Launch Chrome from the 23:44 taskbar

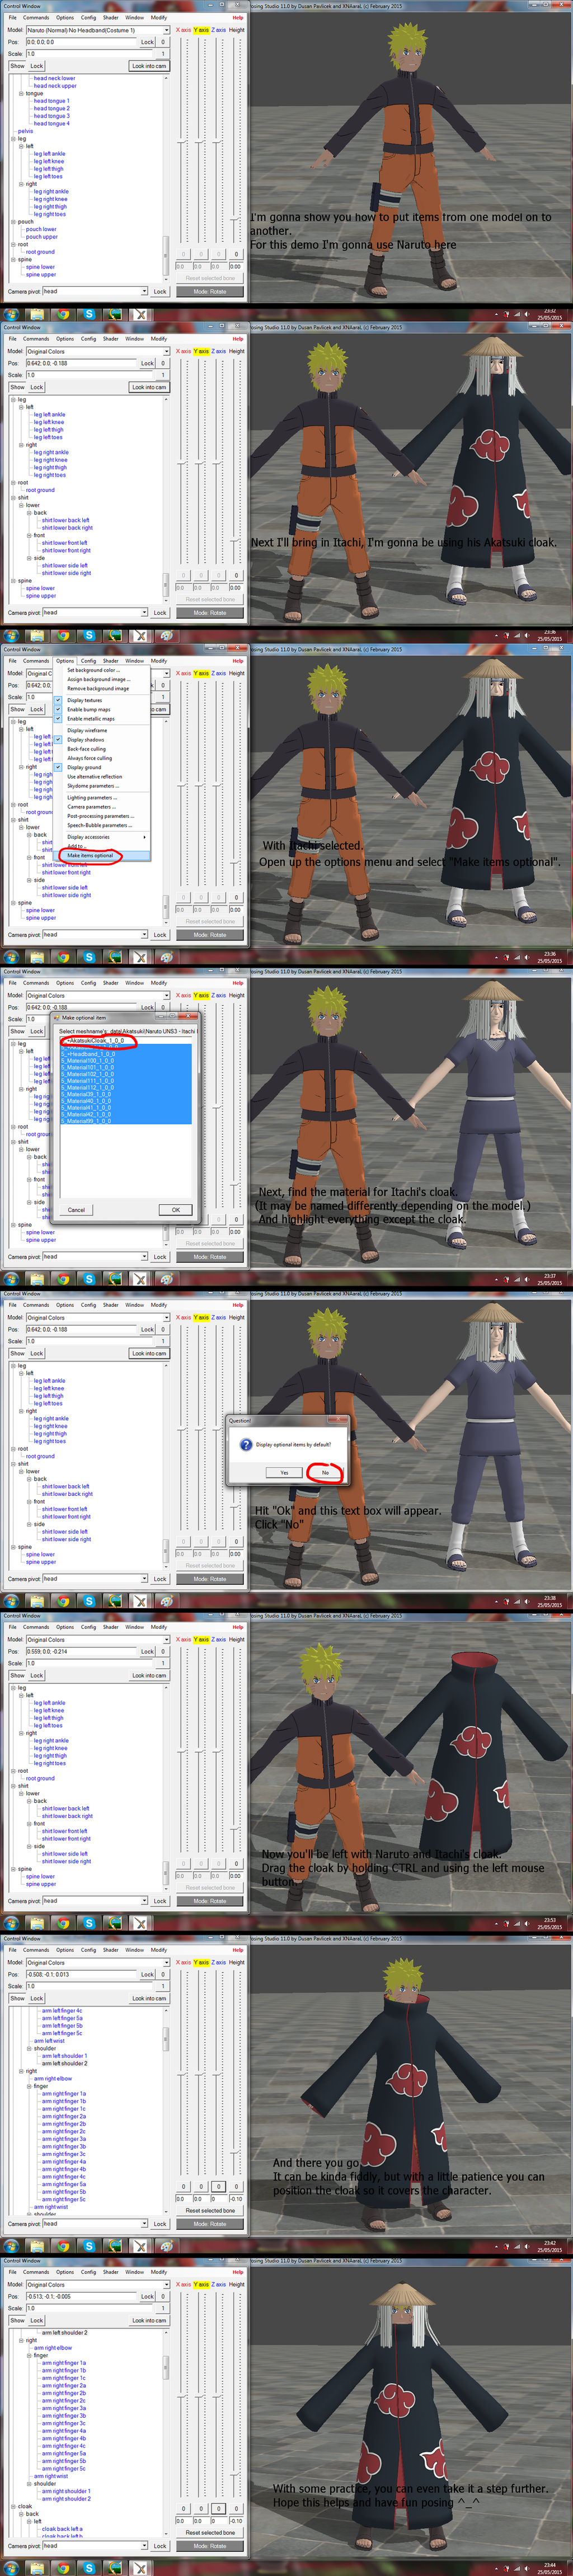coord(63,2568)
